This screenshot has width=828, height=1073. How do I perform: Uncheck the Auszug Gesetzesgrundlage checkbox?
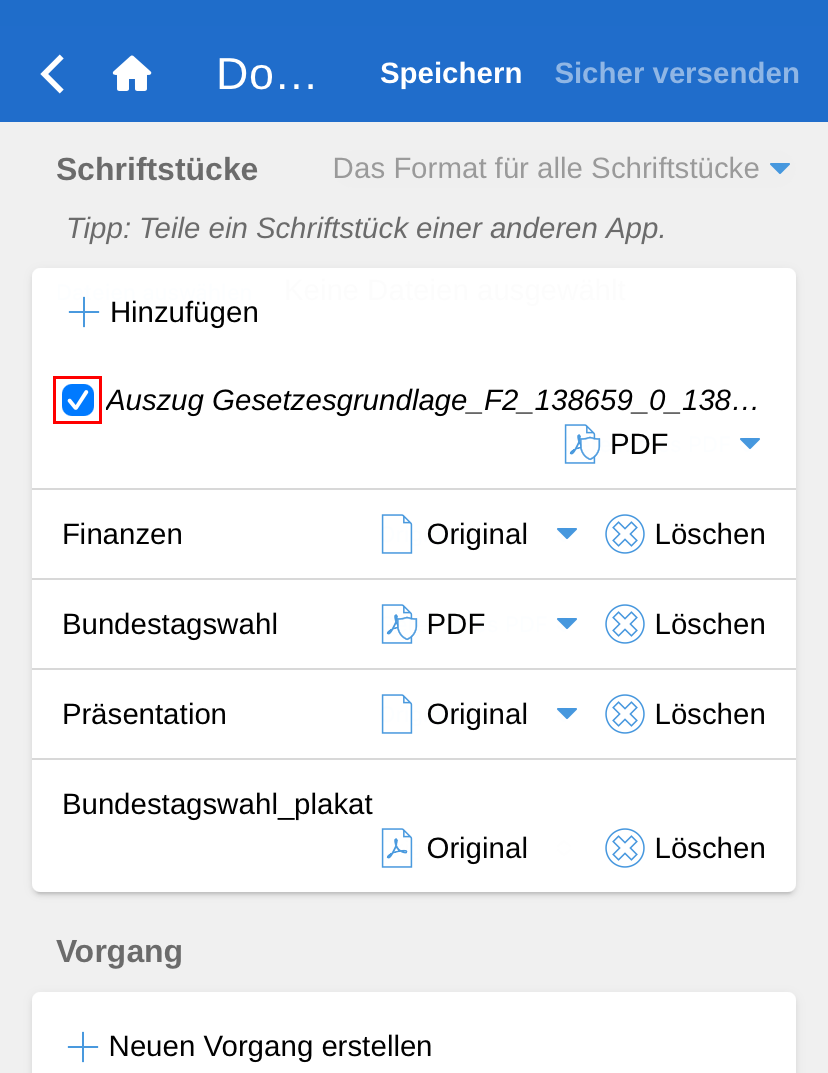(78, 400)
